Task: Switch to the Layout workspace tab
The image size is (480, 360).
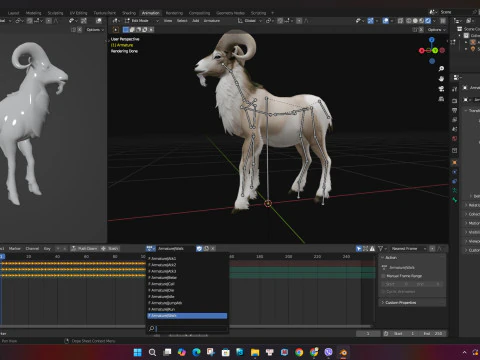Action: click(x=13, y=13)
